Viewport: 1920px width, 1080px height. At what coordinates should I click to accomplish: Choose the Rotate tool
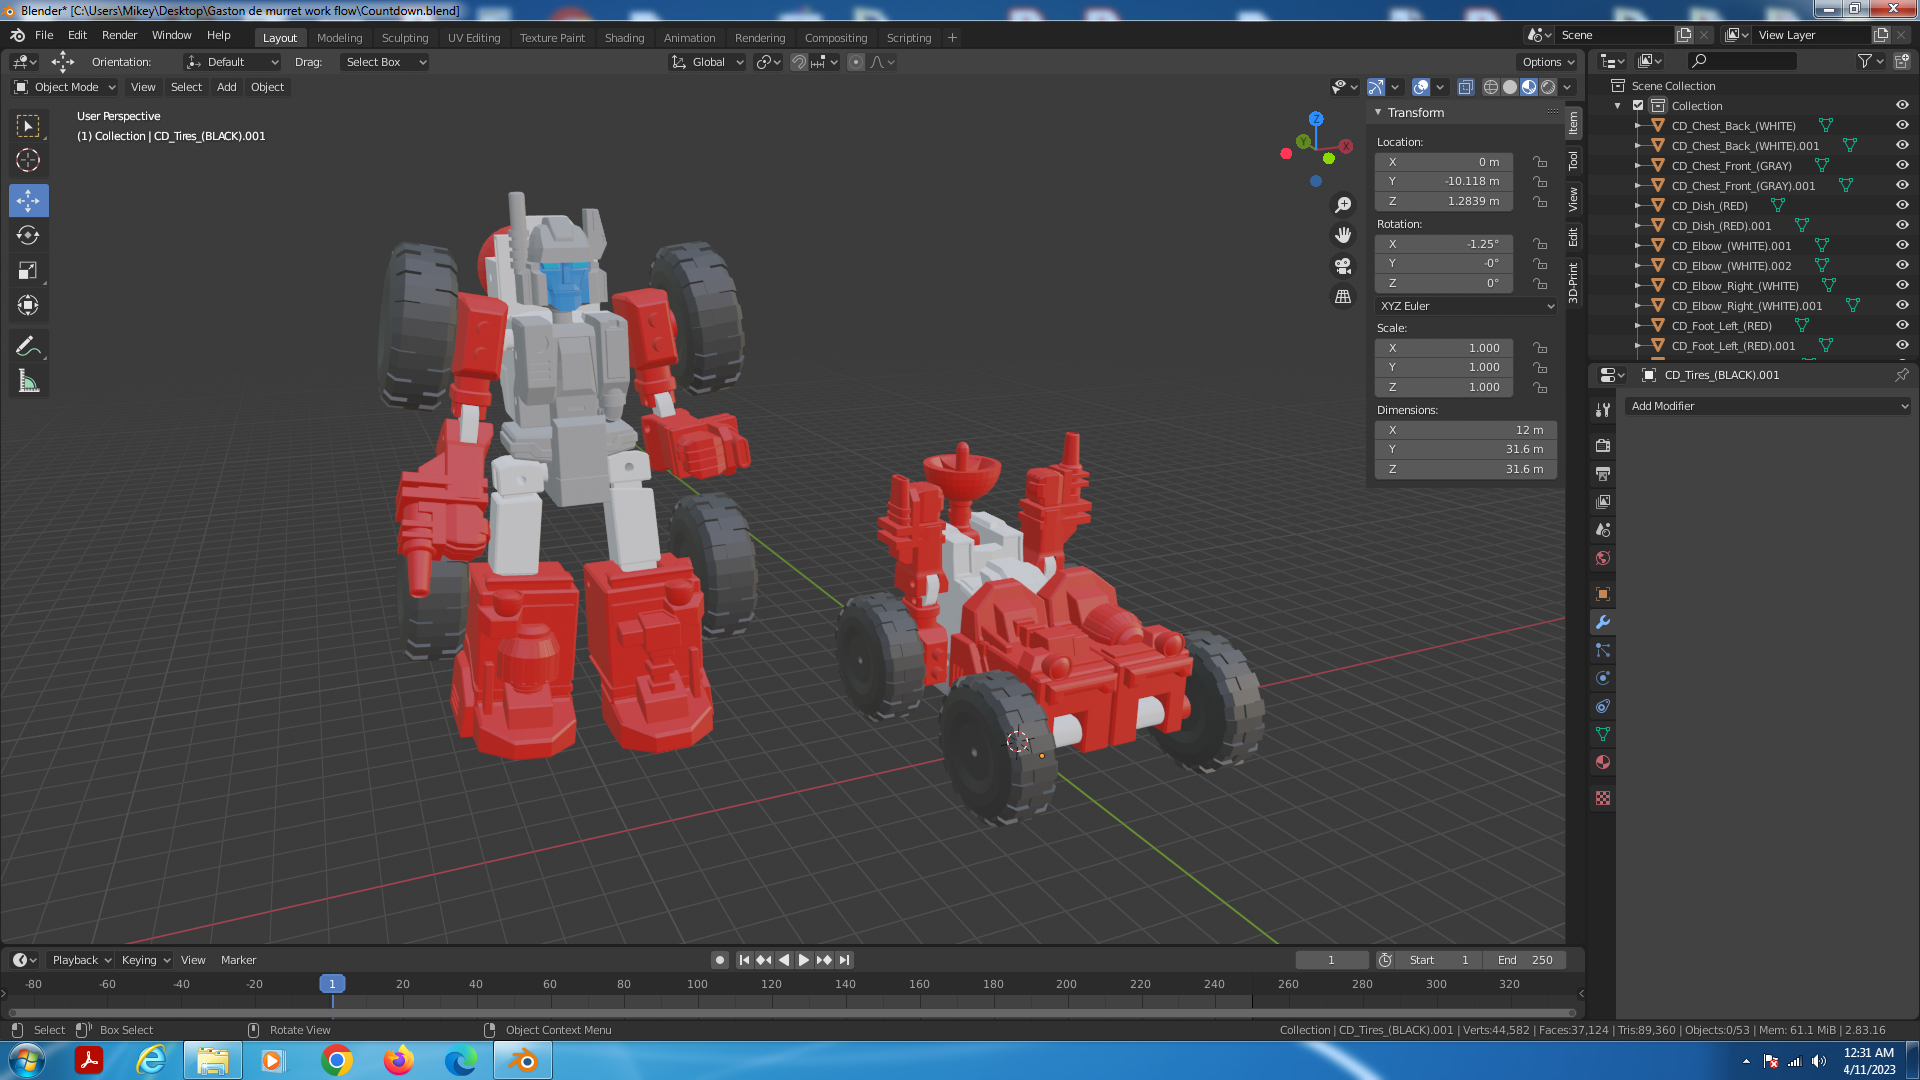point(28,236)
